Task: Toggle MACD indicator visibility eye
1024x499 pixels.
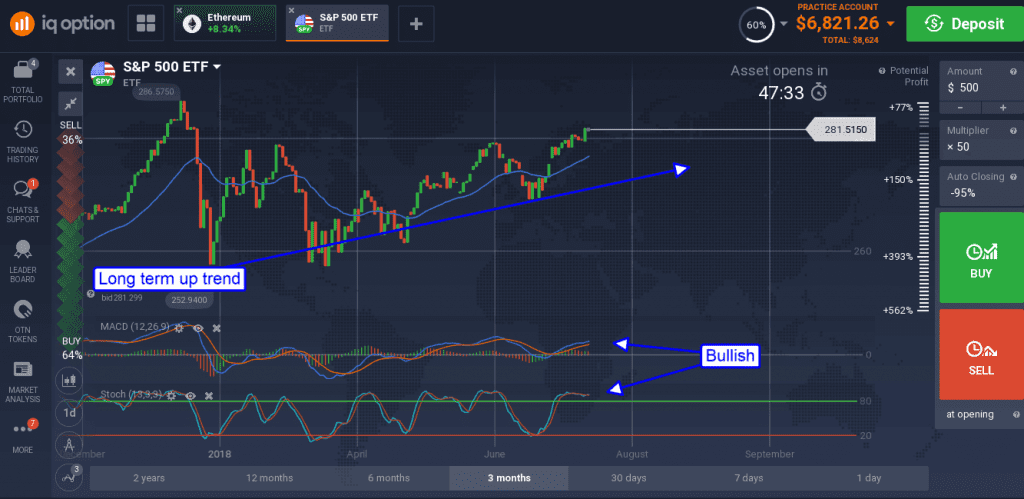Action: click(198, 327)
